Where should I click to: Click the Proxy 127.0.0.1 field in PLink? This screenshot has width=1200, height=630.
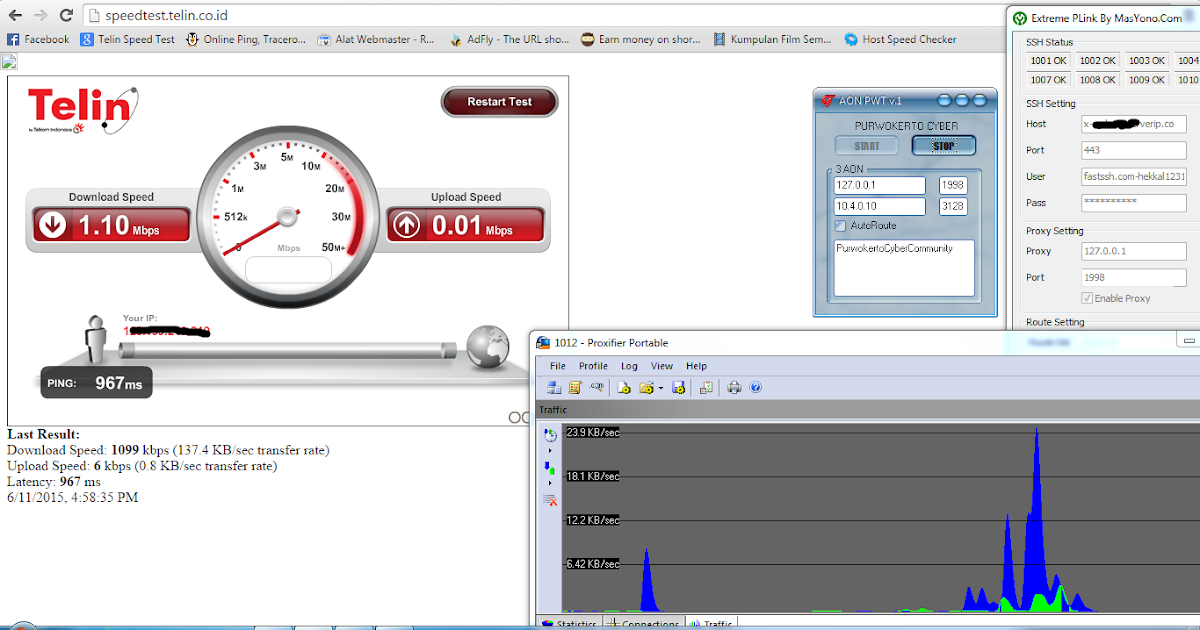(1134, 251)
